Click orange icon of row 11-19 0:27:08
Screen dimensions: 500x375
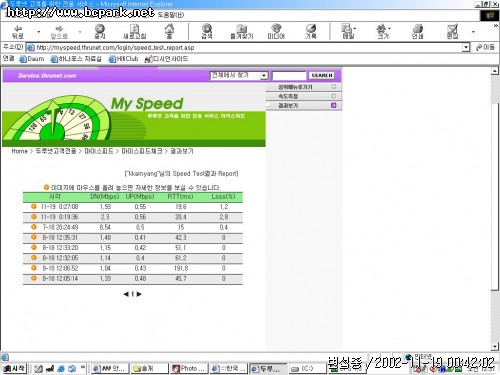pyautogui.click(x=34, y=206)
